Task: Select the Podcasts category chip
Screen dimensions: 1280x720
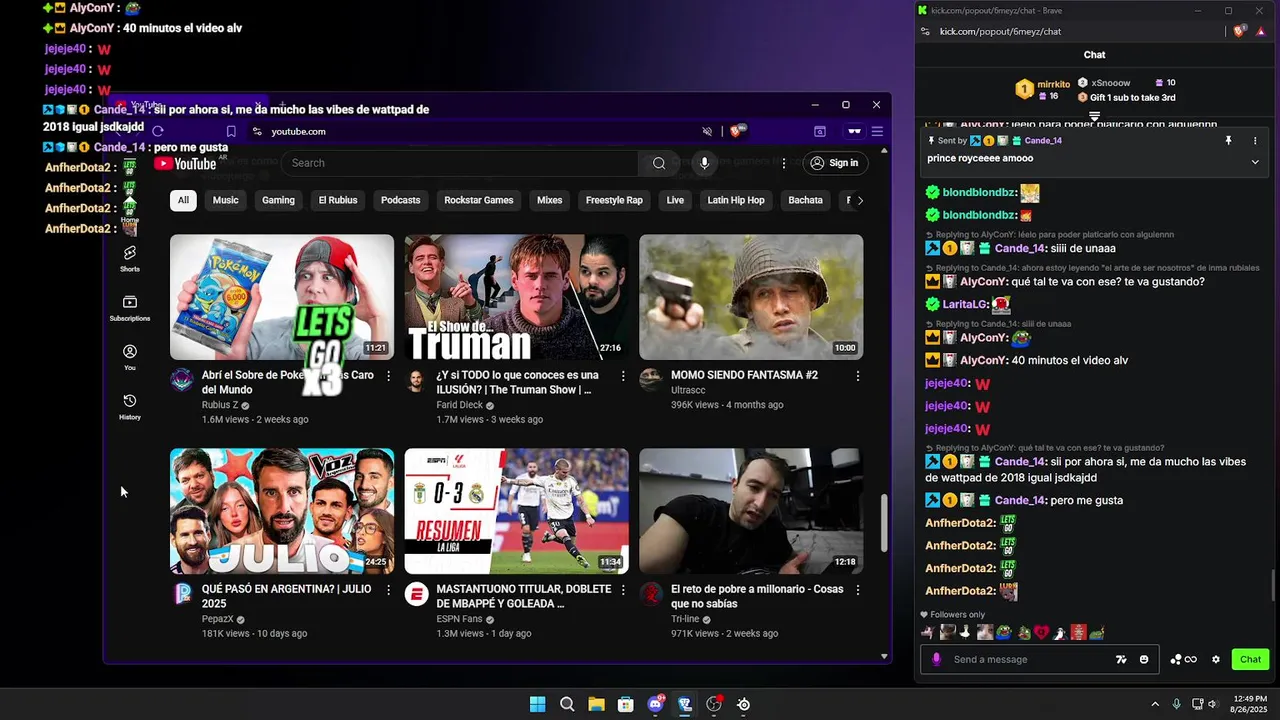Action: click(x=400, y=200)
